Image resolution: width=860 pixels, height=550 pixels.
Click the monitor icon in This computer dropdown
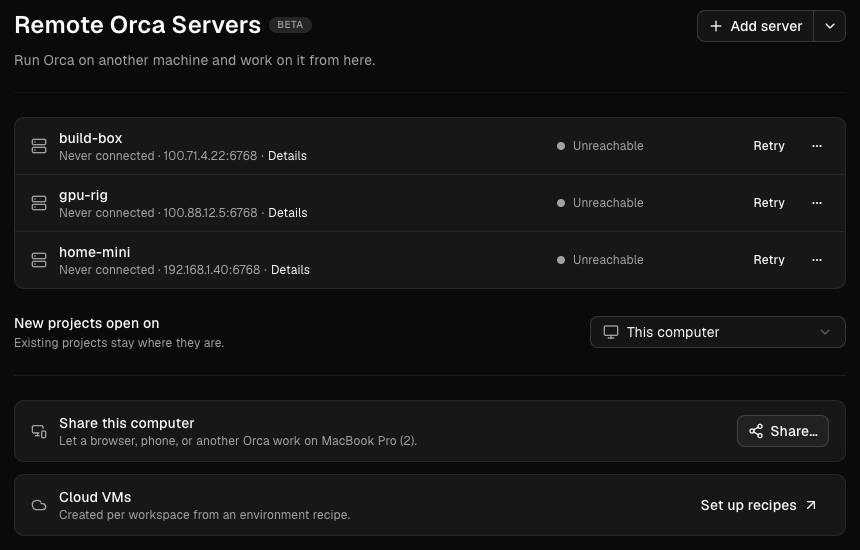point(611,332)
